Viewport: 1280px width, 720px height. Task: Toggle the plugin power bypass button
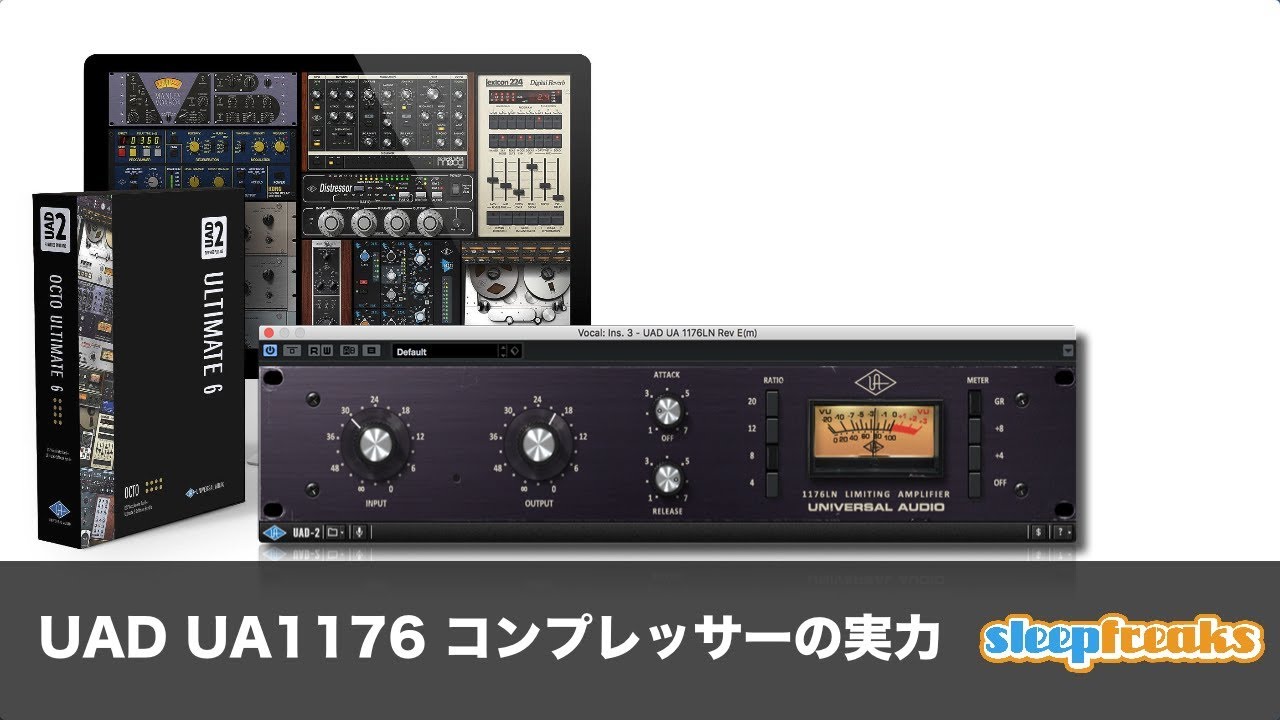[270, 351]
